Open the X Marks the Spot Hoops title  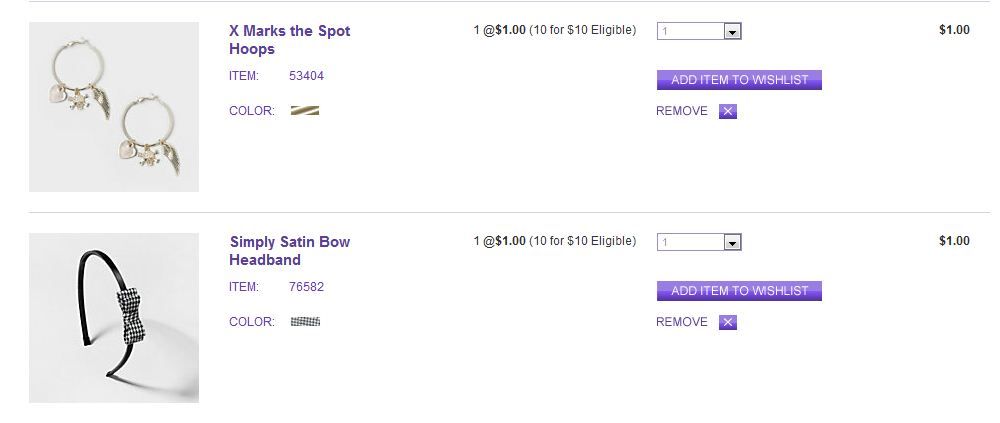289,40
